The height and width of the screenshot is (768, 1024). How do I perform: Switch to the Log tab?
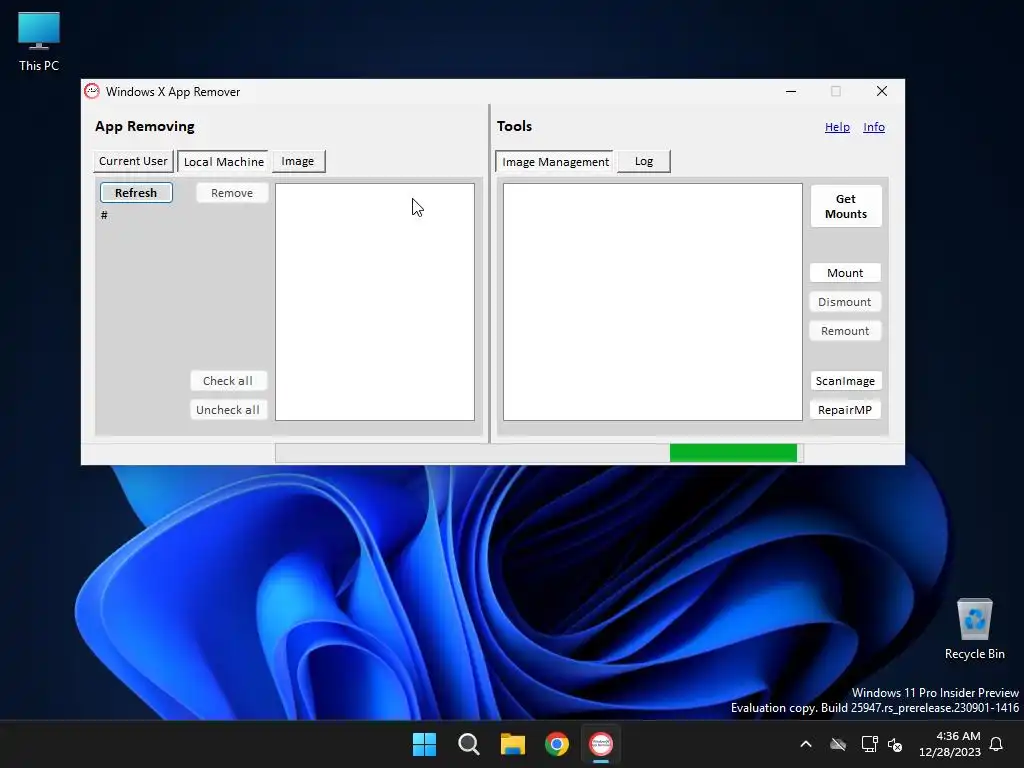(x=644, y=161)
